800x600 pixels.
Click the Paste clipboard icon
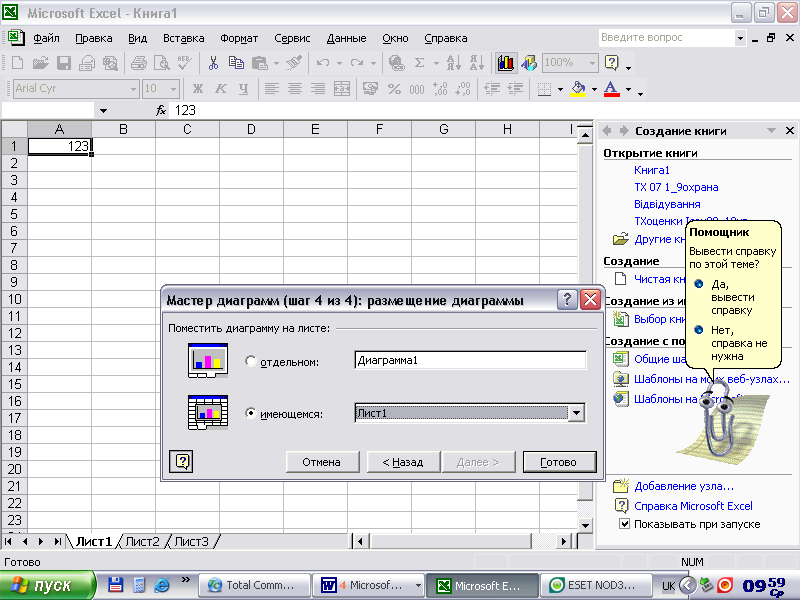coord(260,63)
